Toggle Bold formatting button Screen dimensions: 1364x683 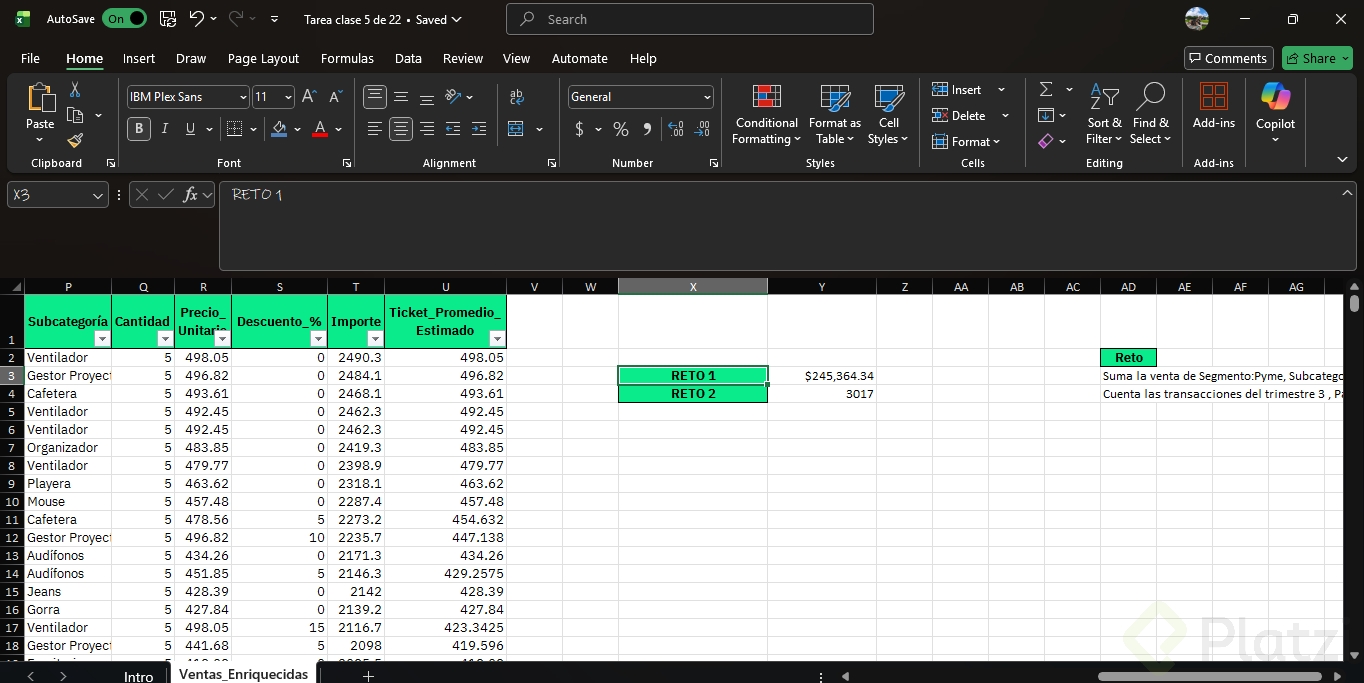tap(139, 129)
